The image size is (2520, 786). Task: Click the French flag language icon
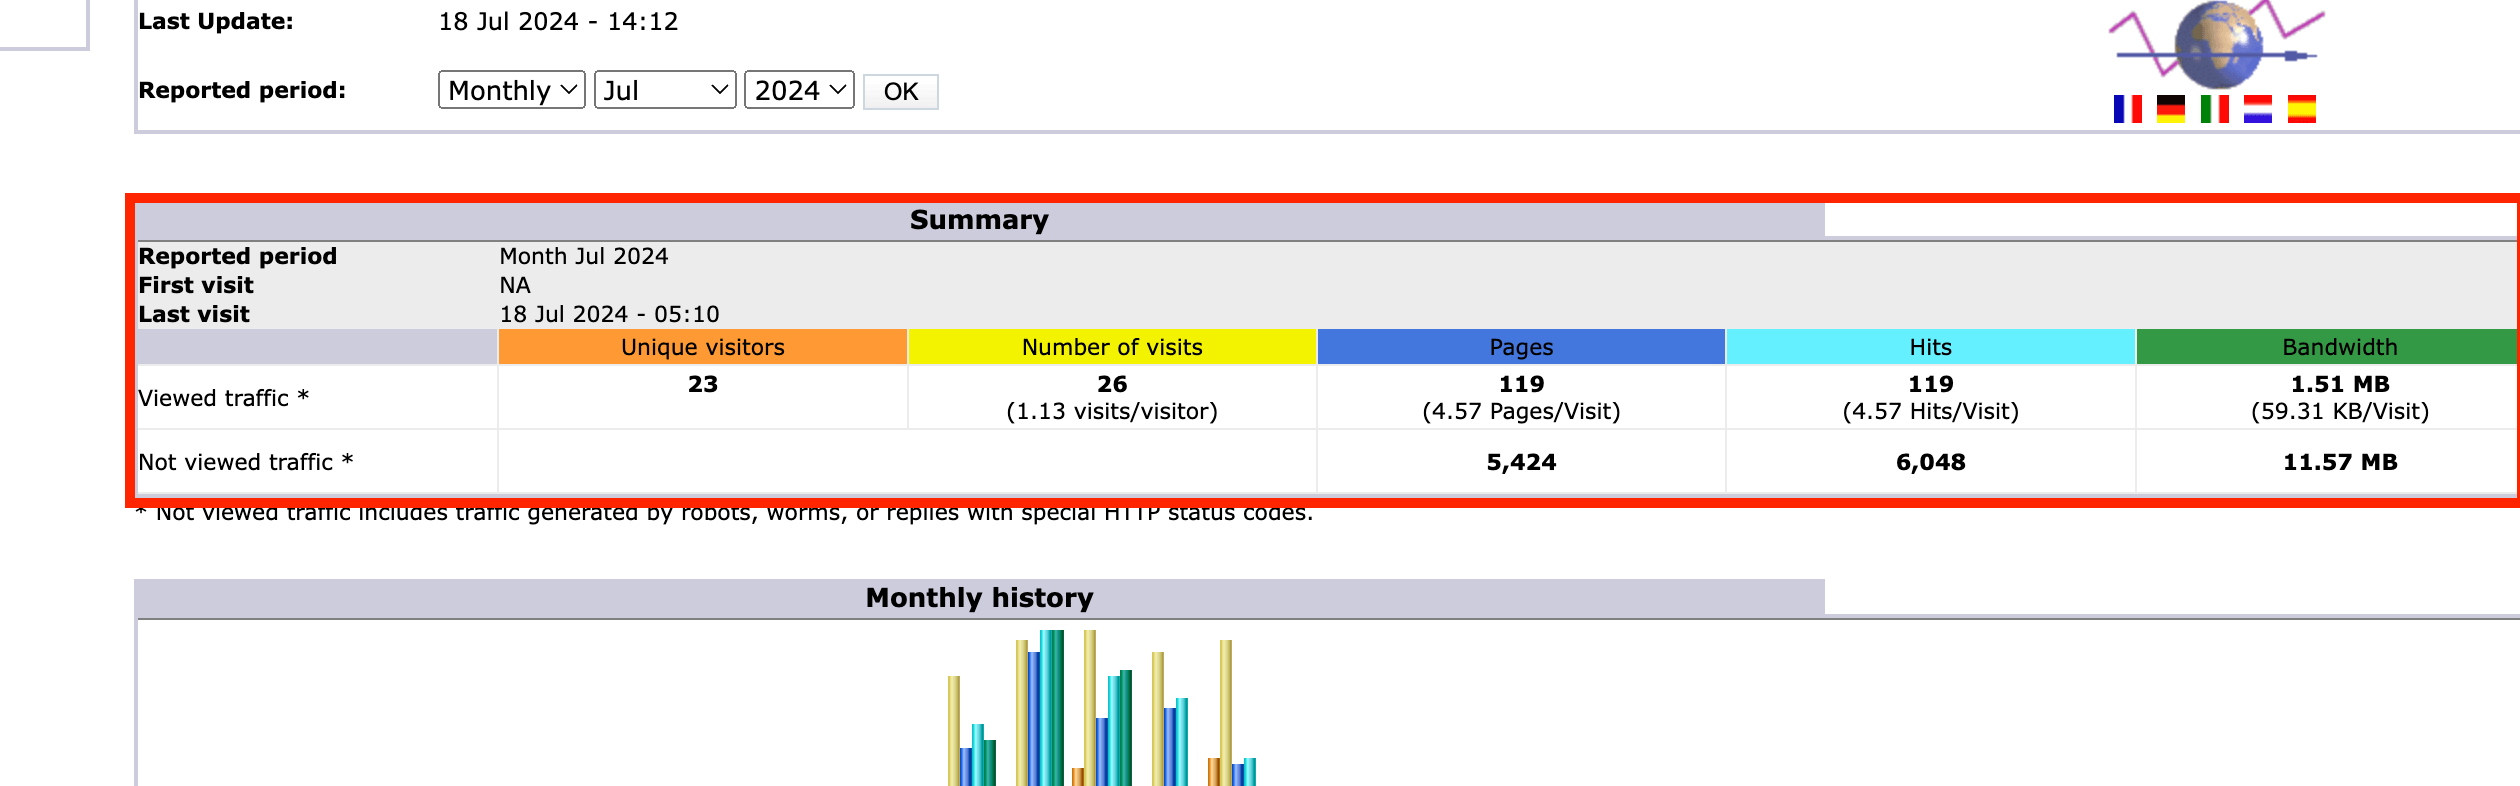coord(2127,109)
